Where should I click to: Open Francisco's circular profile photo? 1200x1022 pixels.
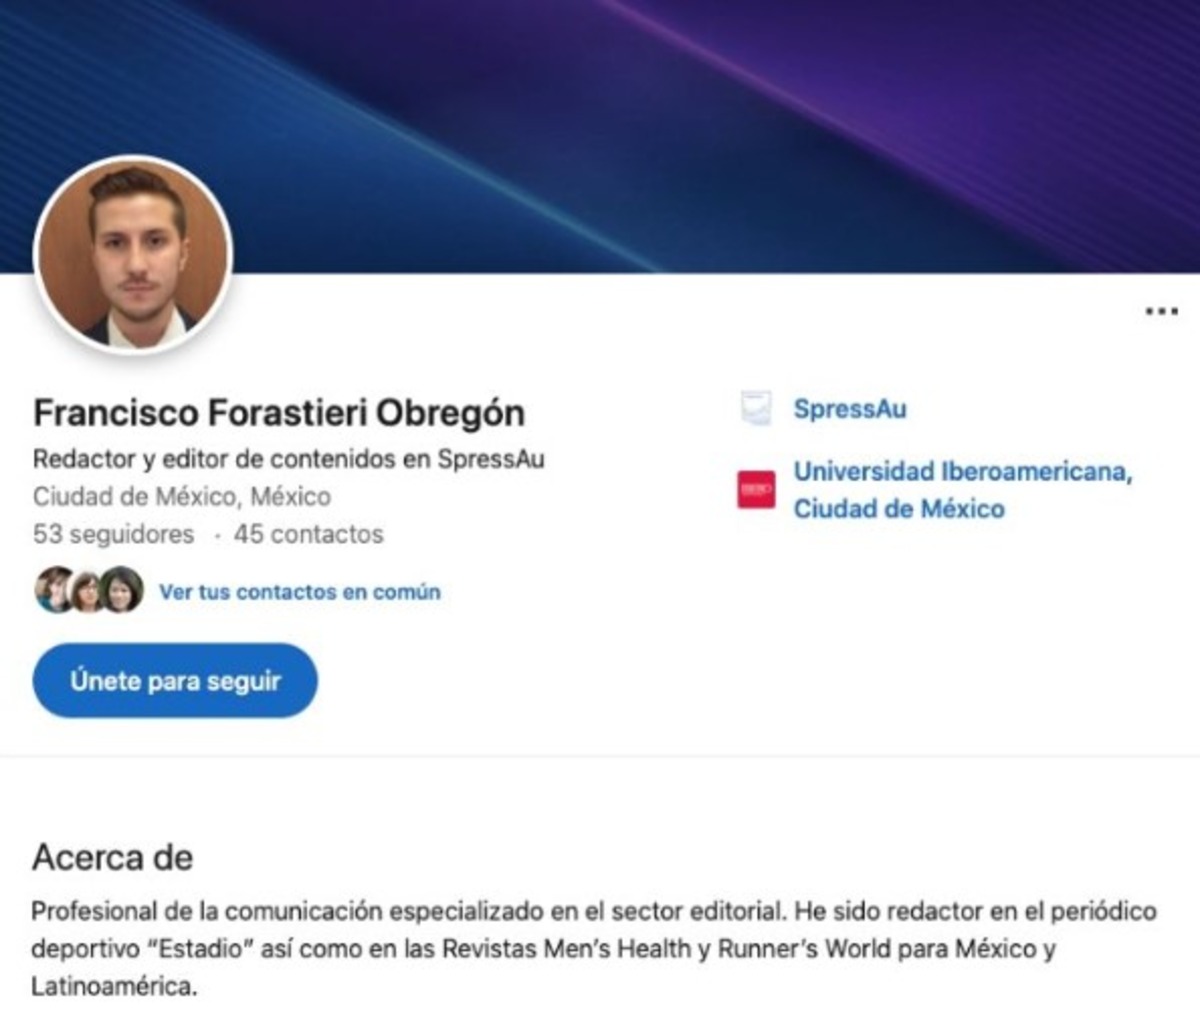(x=133, y=254)
